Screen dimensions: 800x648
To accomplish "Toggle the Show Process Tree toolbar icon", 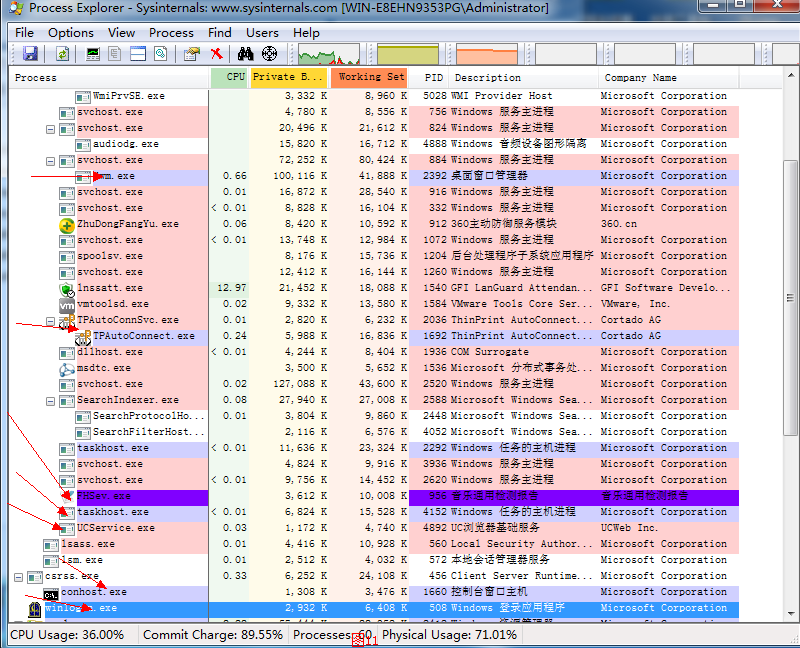I will 114,54.
